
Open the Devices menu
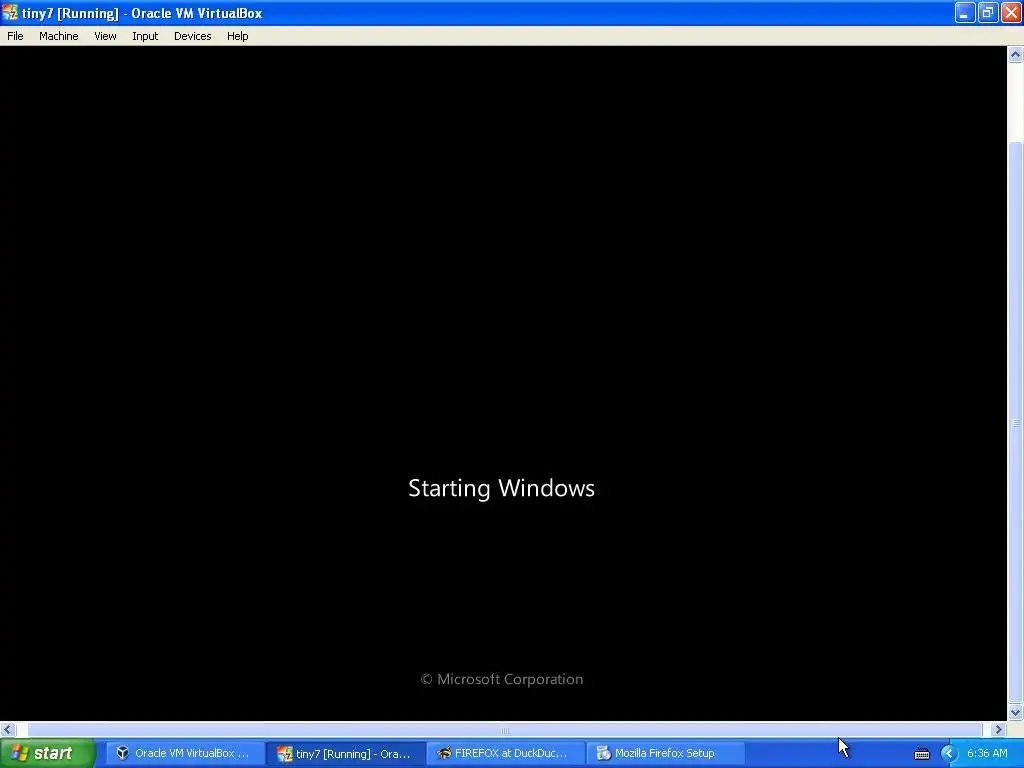tap(192, 36)
